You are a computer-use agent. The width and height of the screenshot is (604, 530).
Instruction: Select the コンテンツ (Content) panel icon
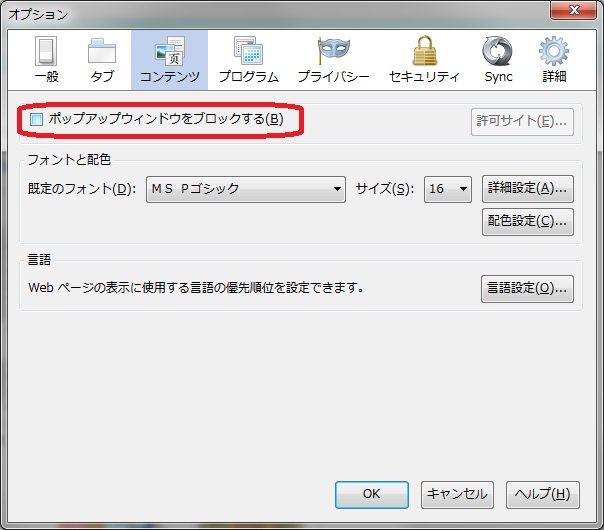pos(169,59)
